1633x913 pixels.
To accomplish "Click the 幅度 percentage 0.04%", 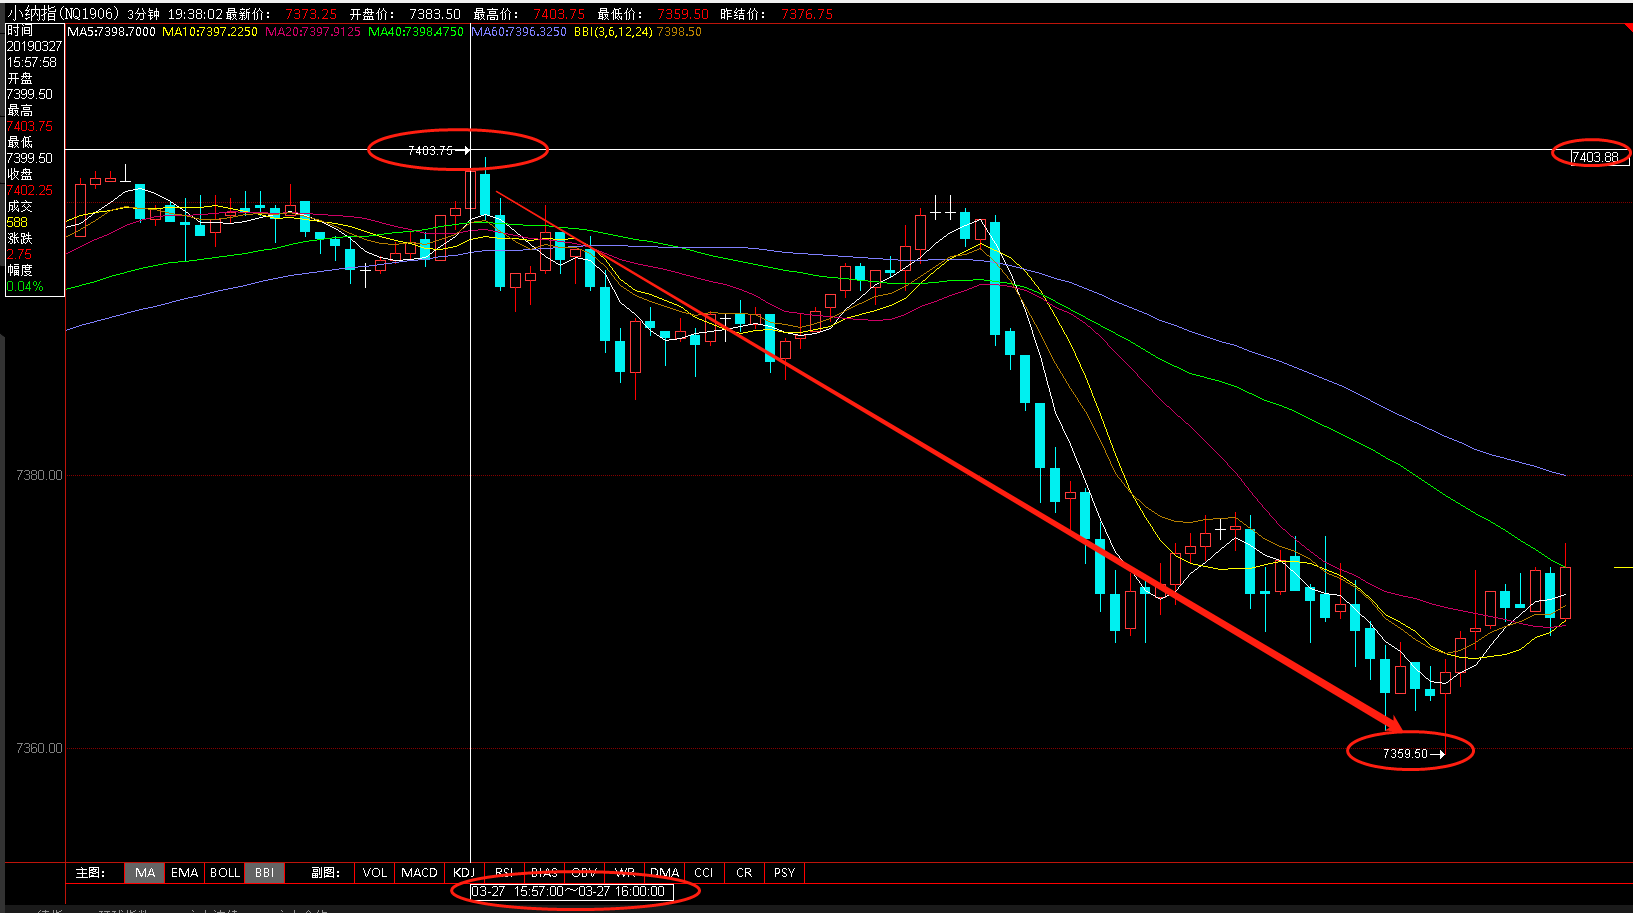I will pyautogui.click(x=25, y=286).
